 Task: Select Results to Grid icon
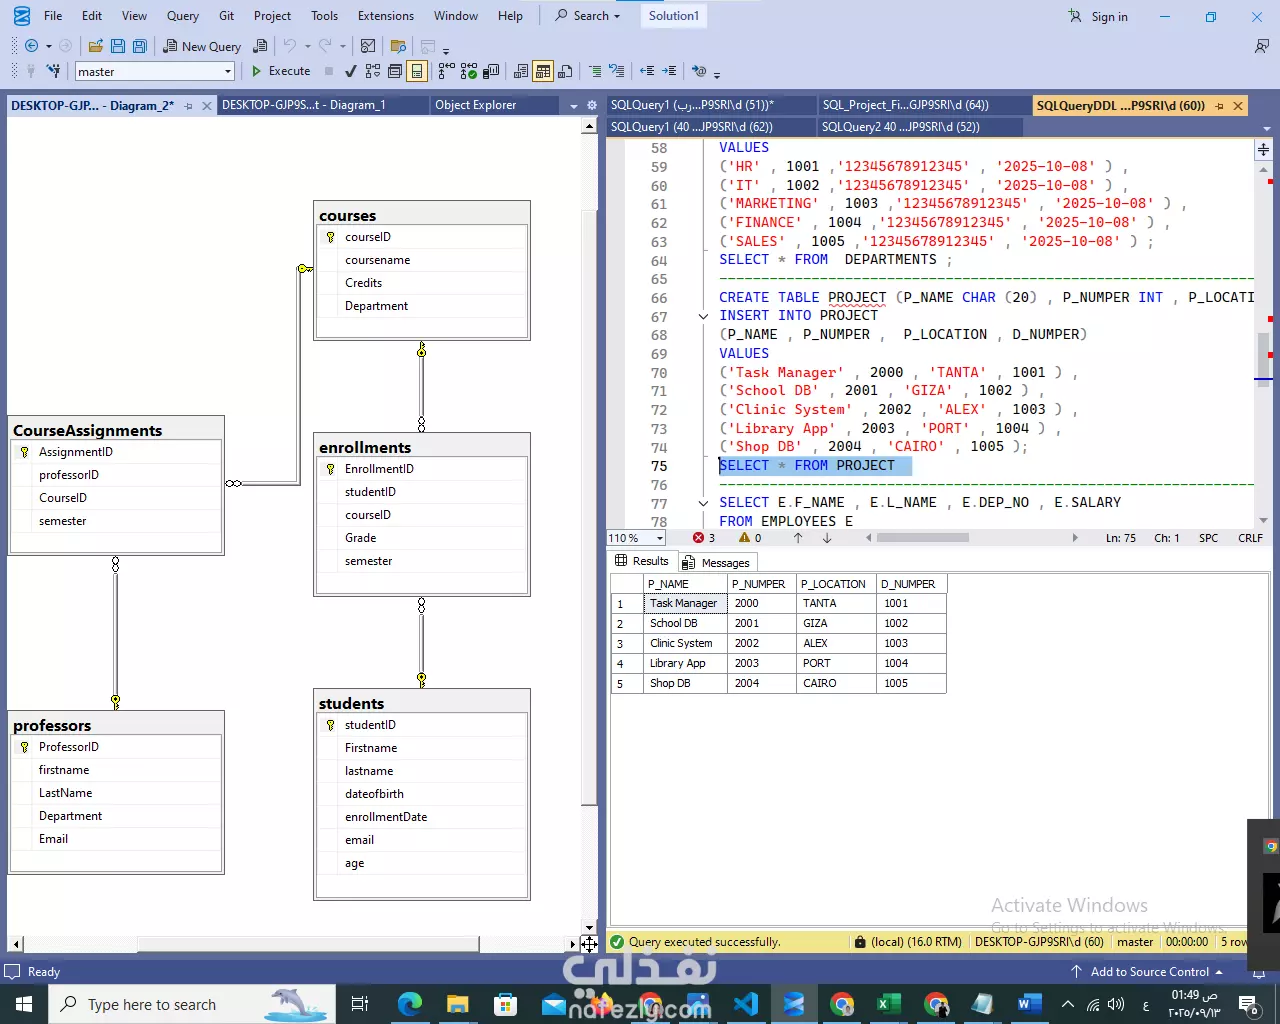pos(543,71)
